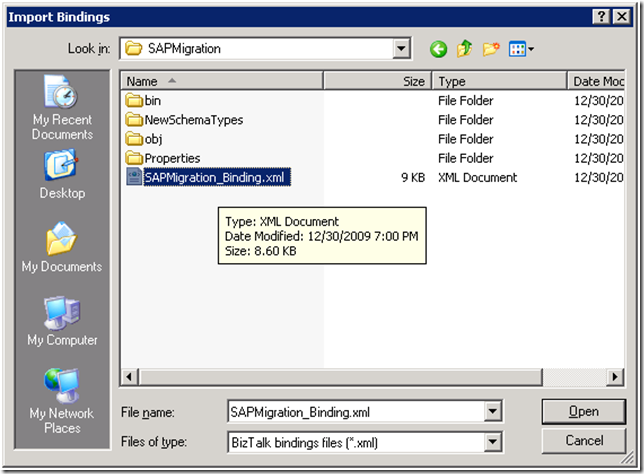644x474 pixels.
Task: Go back using the green arrow icon
Action: pos(438,49)
